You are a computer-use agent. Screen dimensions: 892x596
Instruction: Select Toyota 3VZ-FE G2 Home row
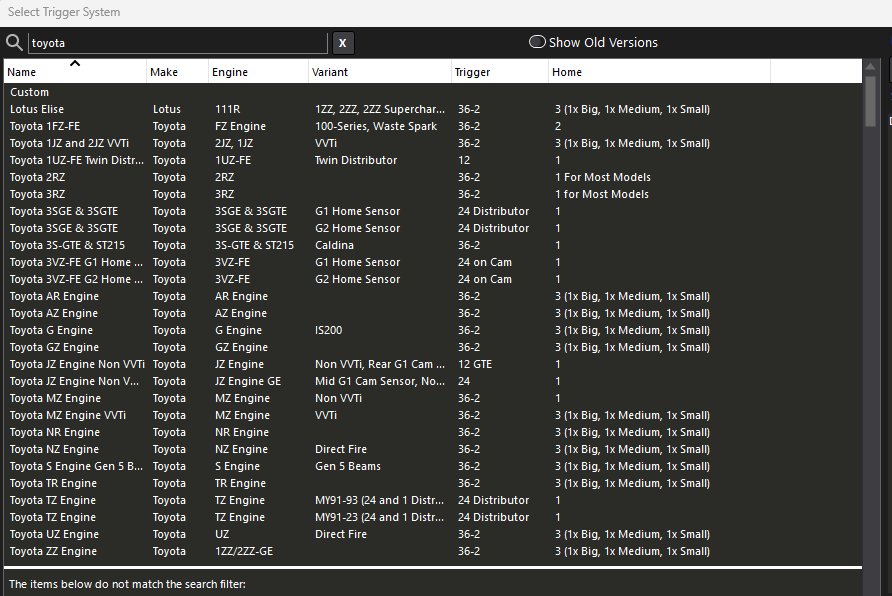[x=432, y=279]
